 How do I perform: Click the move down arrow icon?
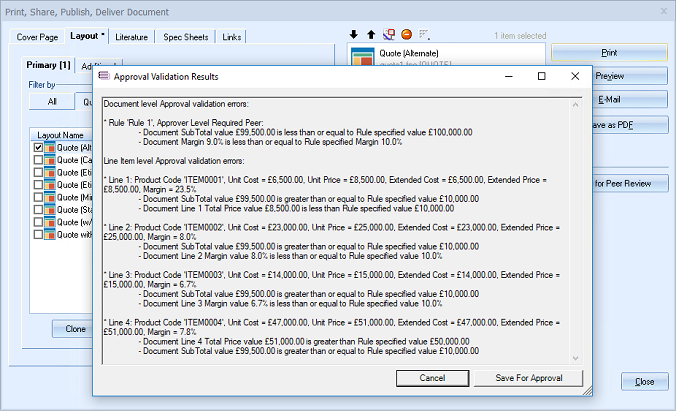[x=354, y=35]
